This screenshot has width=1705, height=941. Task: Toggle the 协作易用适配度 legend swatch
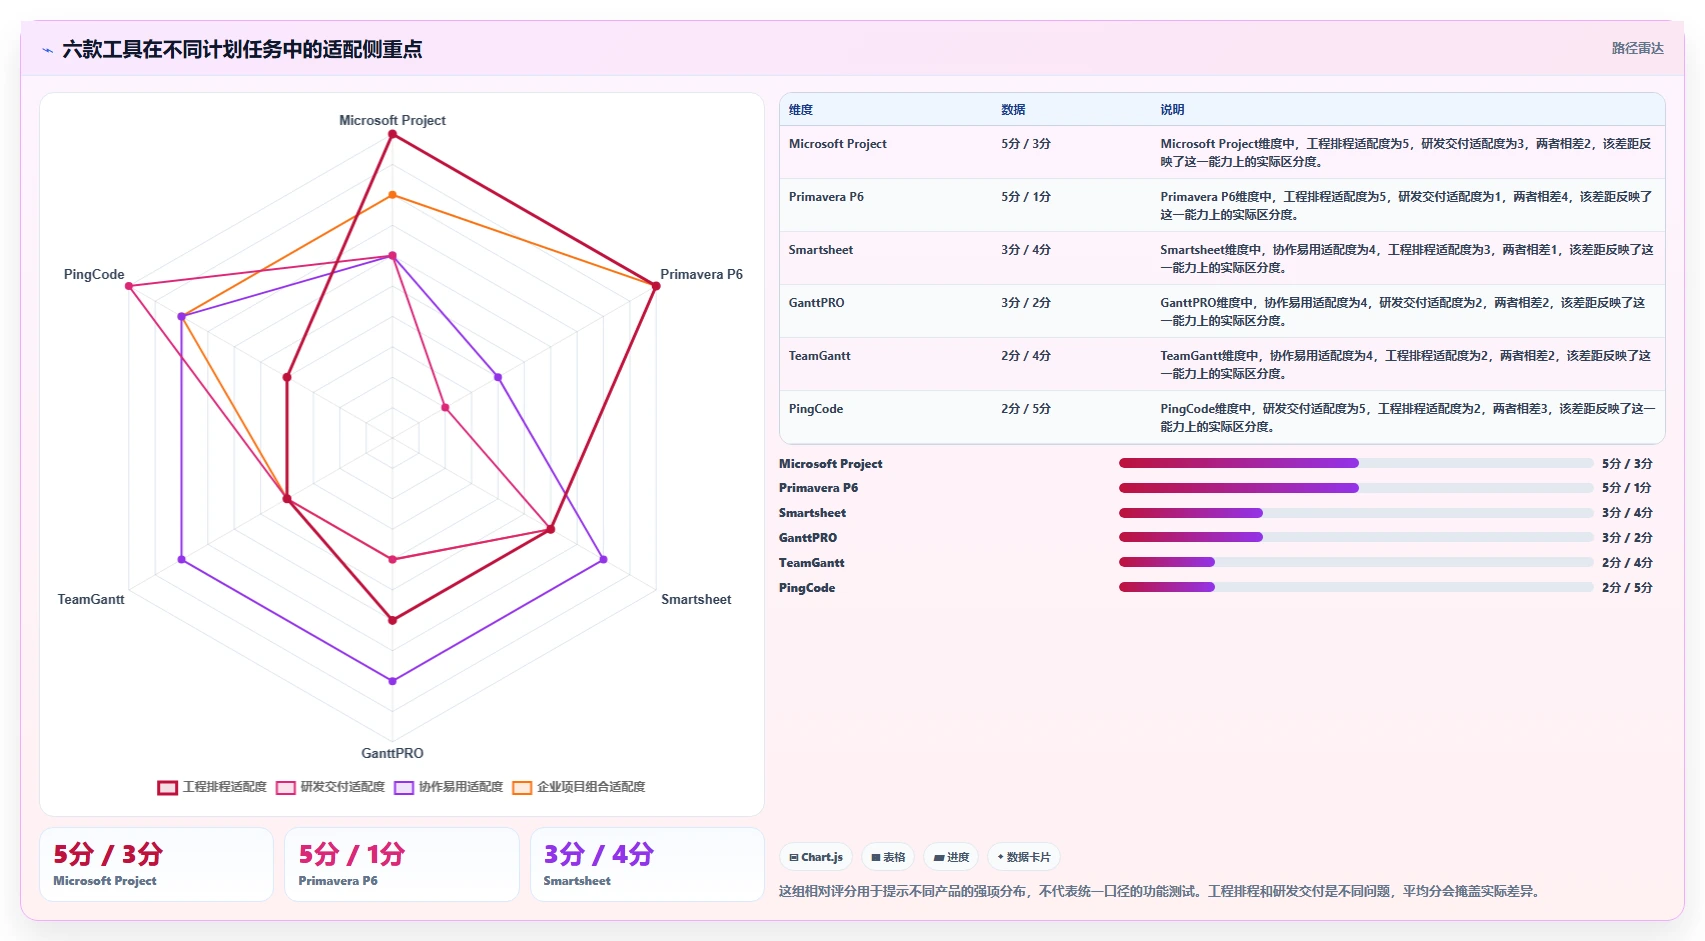[x=404, y=788]
